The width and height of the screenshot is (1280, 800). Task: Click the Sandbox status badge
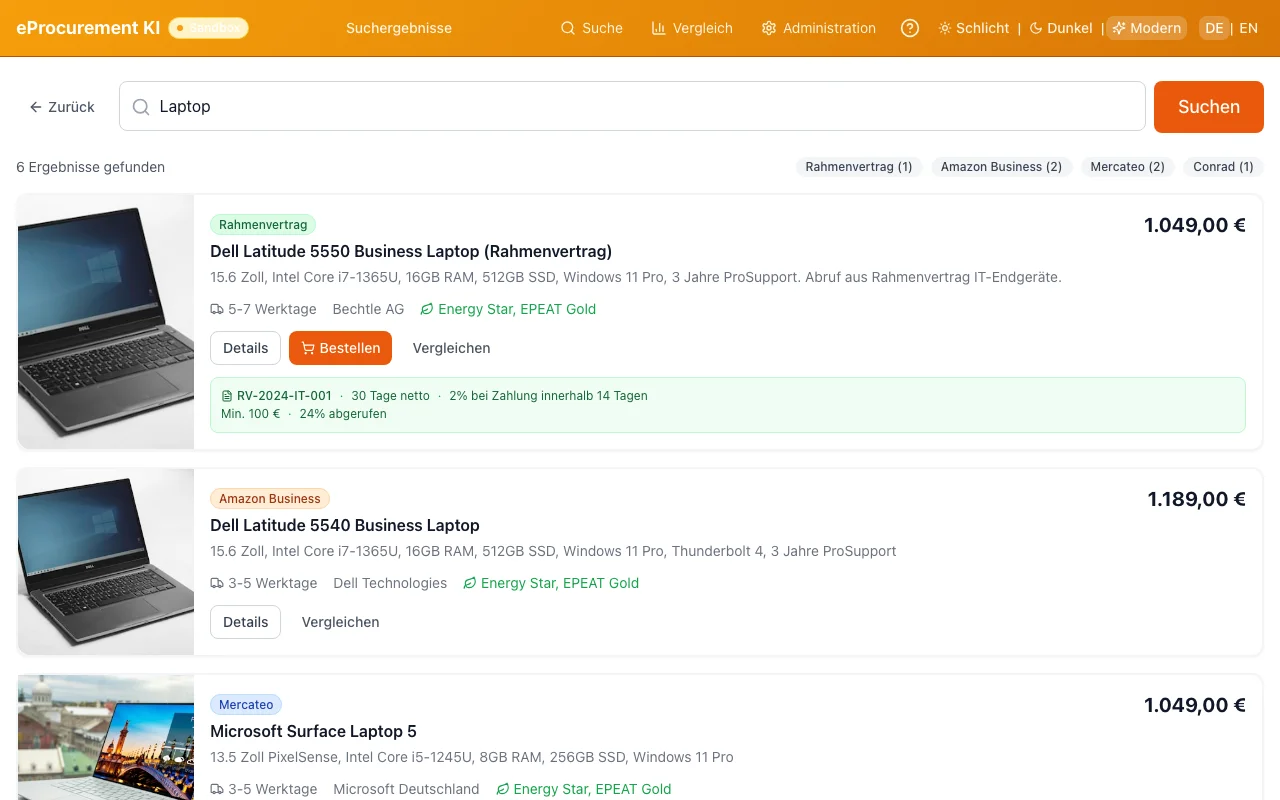coord(208,28)
